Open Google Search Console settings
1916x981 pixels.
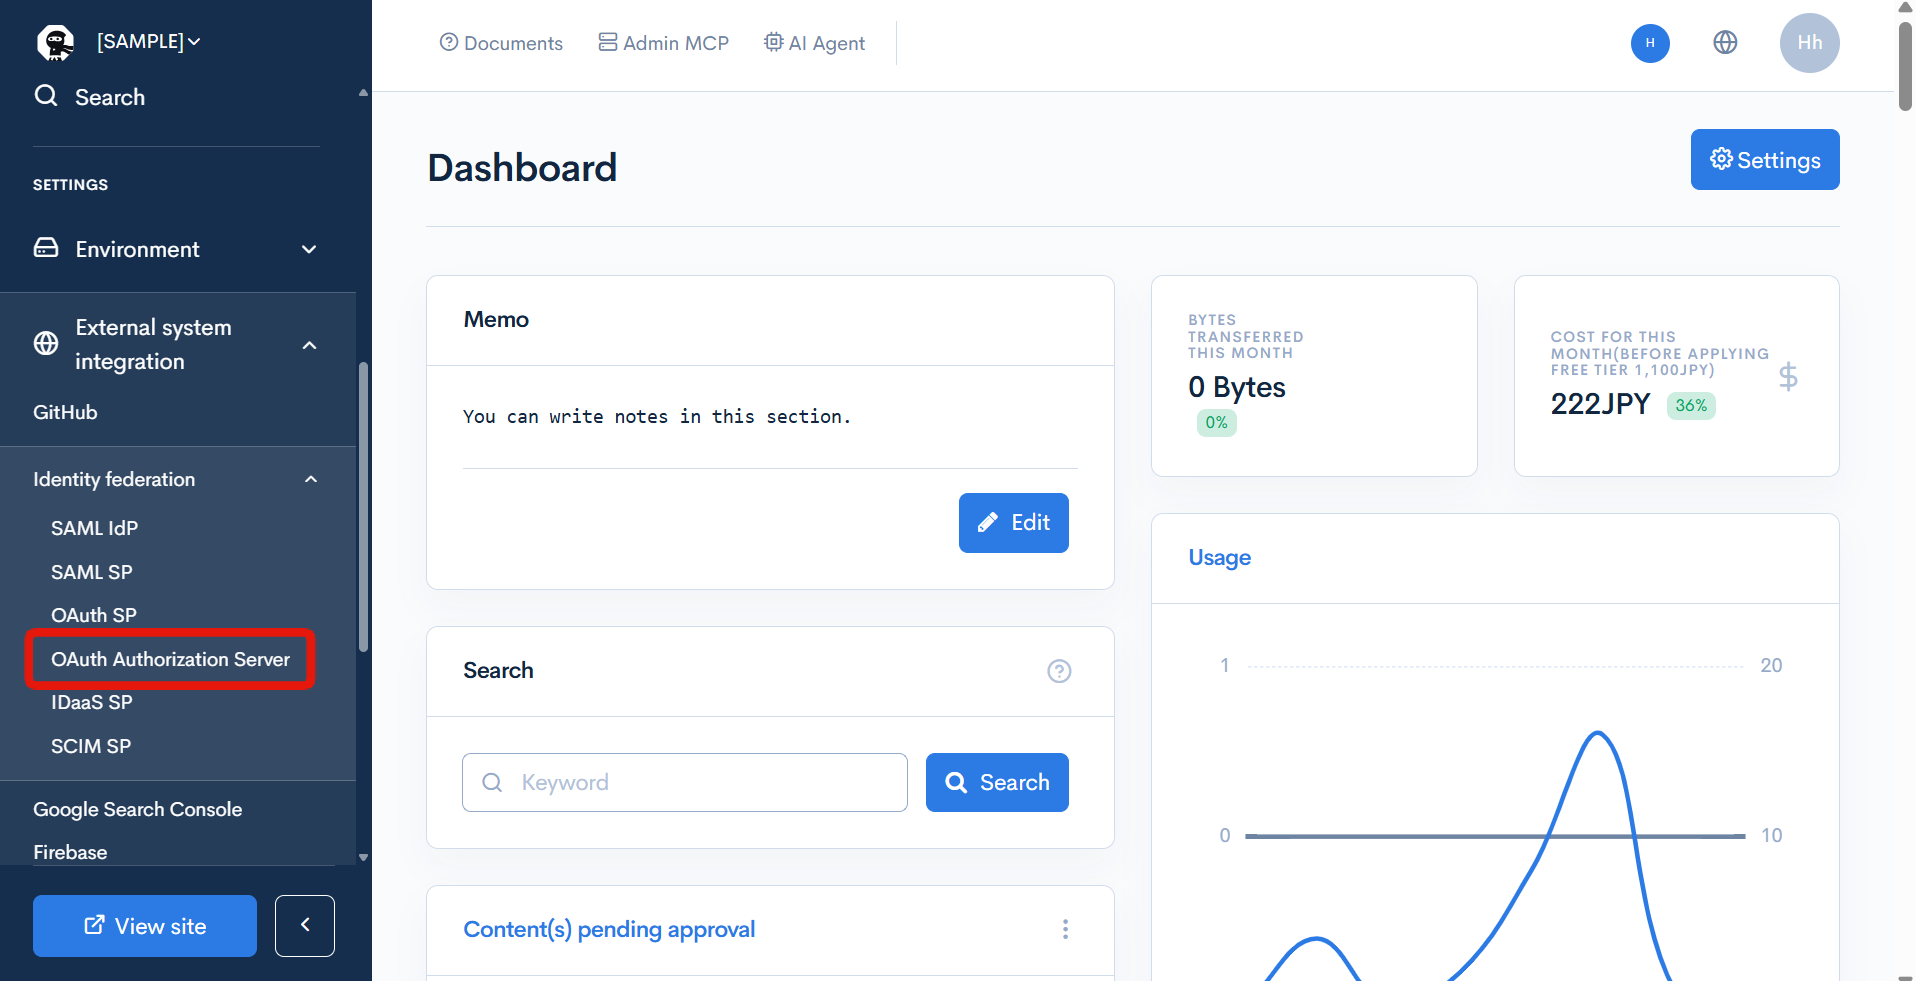tap(138, 809)
